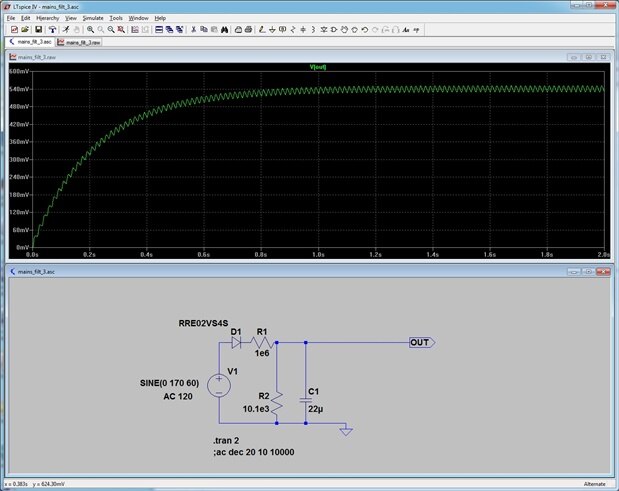
Task: Open the File menu
Action: coord(11,18)
